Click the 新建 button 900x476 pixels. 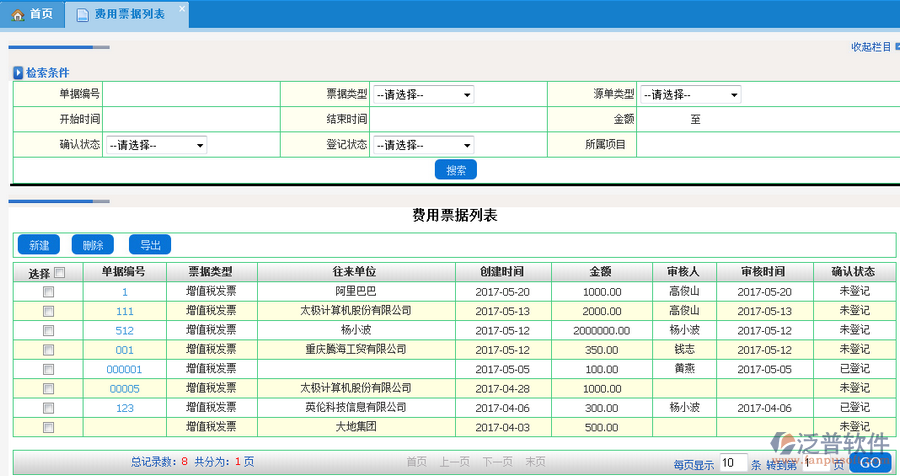39,245
